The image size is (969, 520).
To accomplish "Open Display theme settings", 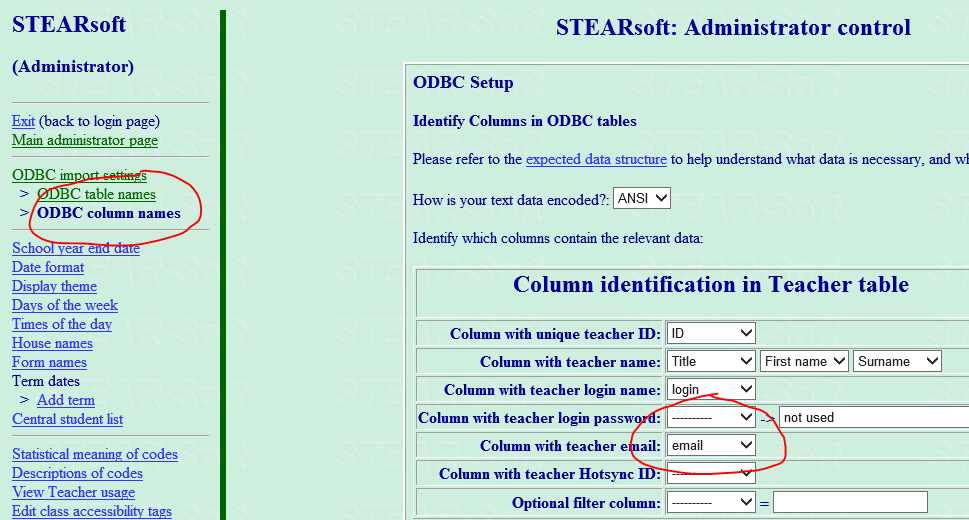I will click(54, 287).
